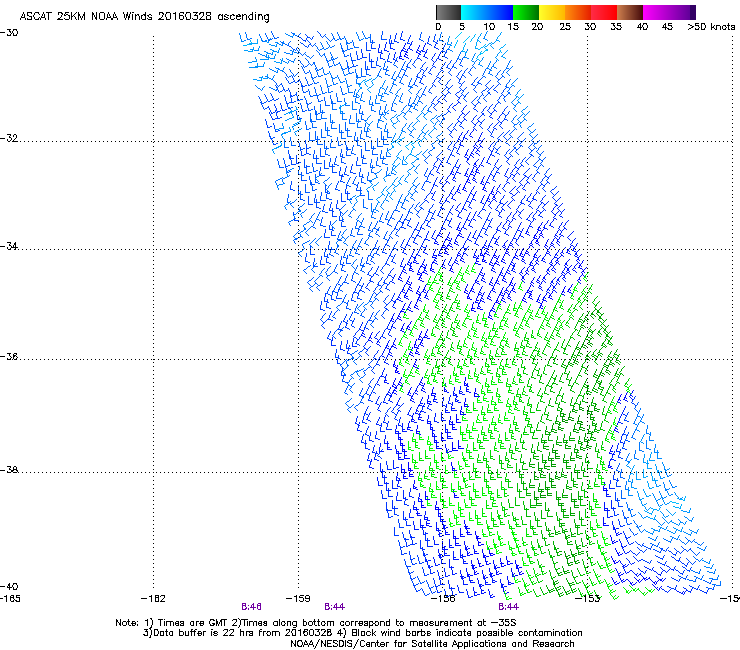The height and width of the screenshot is (650, 740).
Task: Click the '8:44' time stamp right of -156
Action: pos(508,607)
